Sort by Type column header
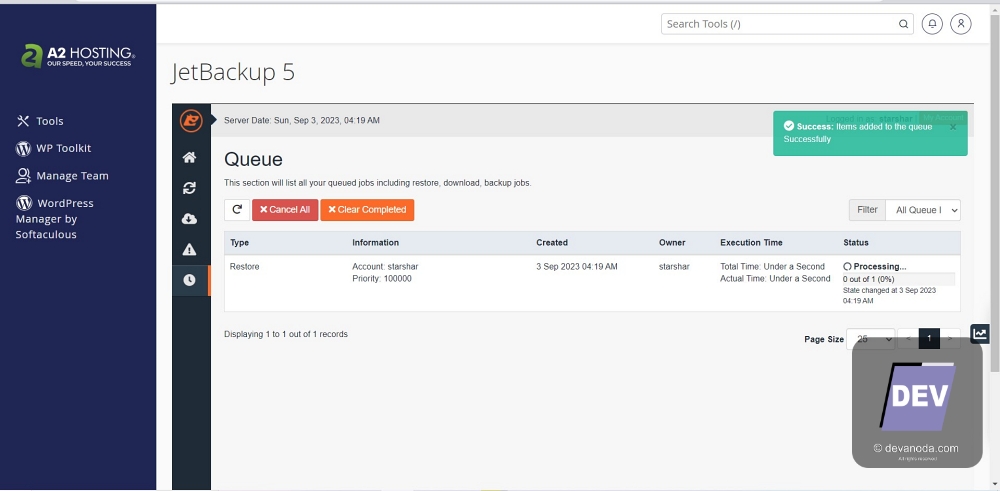This screenshot has height=491, width=1000. pyautogui.click(x=239, y=242)
